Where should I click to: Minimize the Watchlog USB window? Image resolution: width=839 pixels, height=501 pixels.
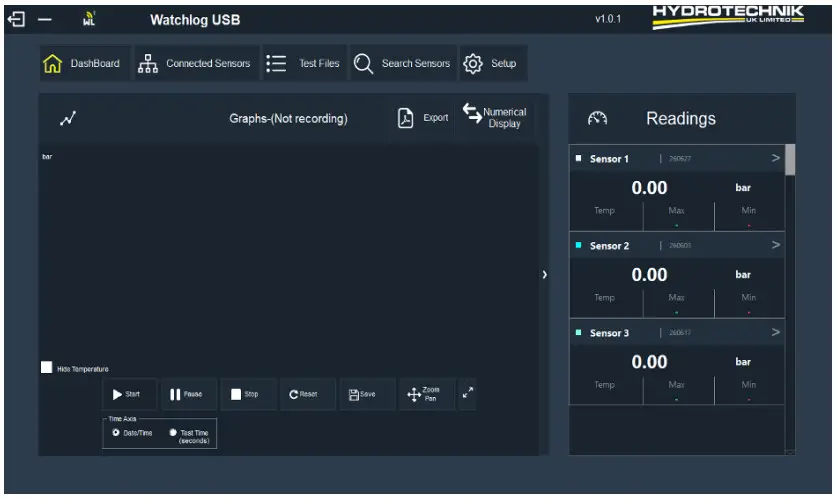coord(45,20)
